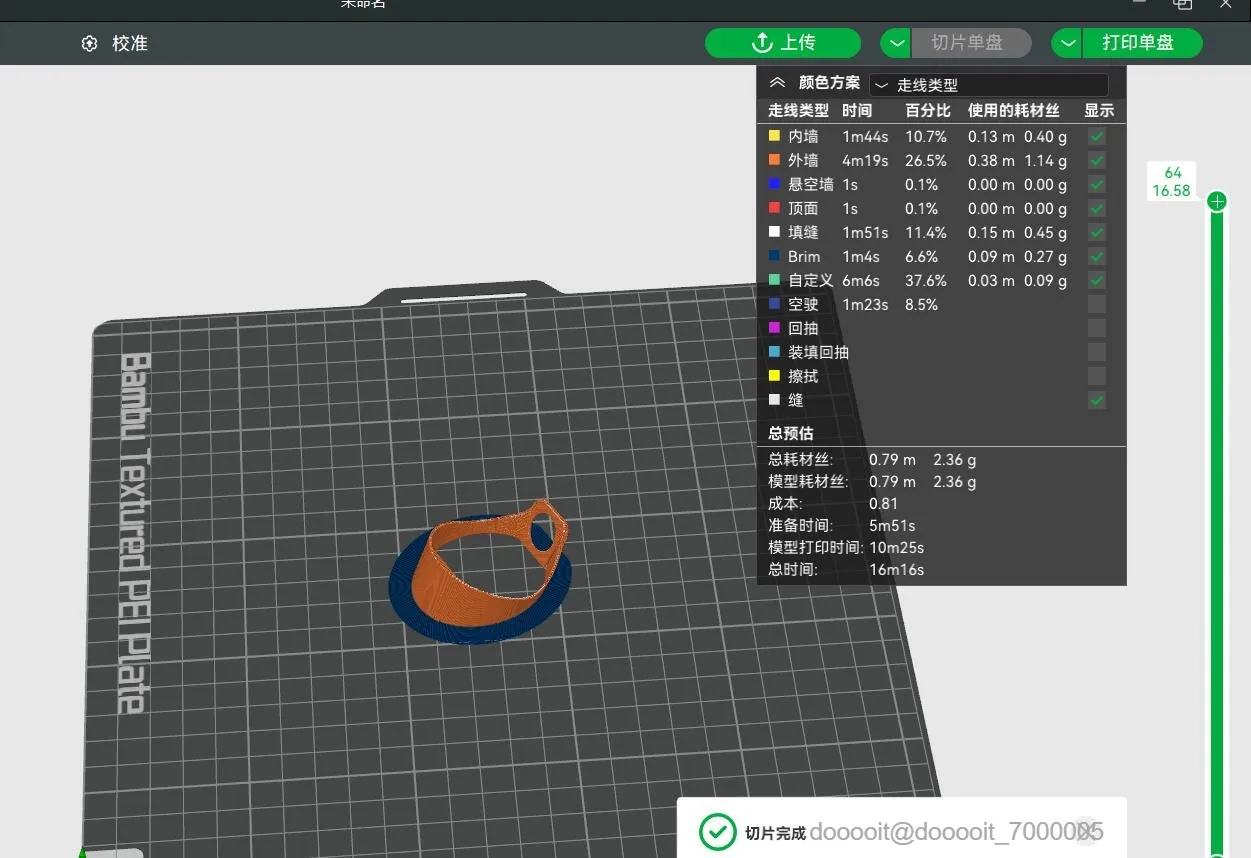Enable display checkbox for 装填回抽
This screenshot has width=1251, height=858.
click(1097, 352)
